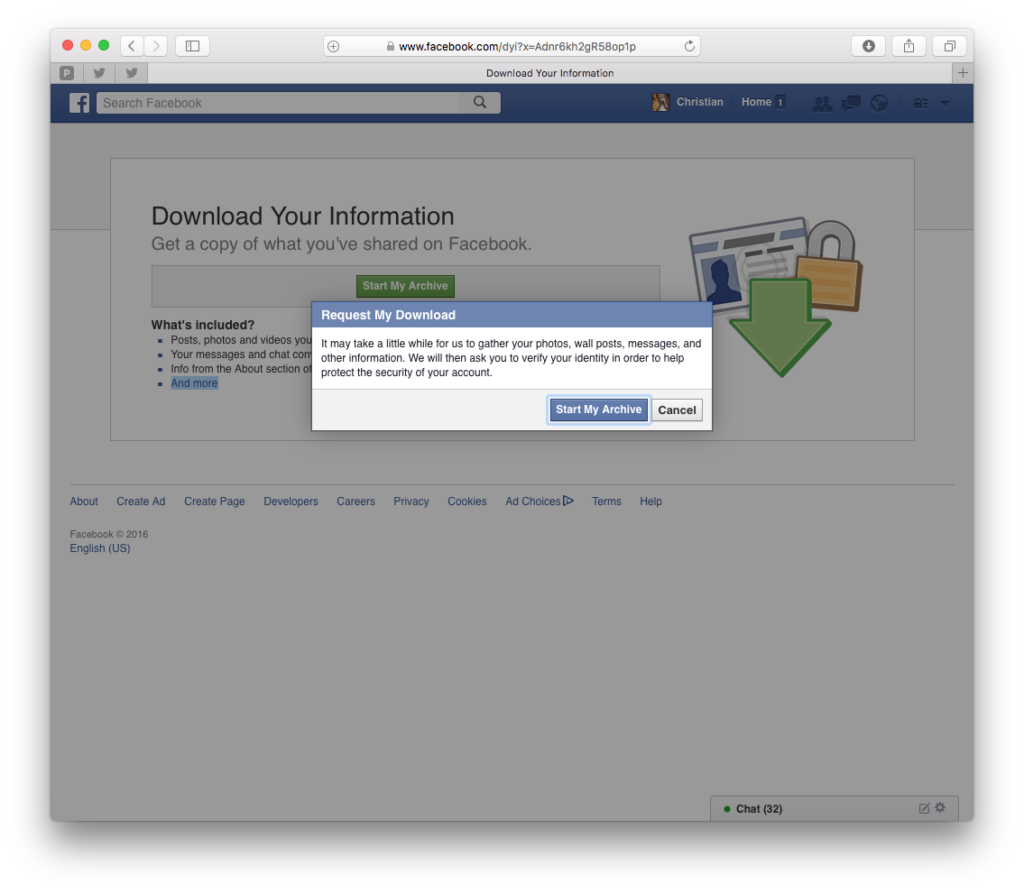Image resolution: width=1024 pixels, height=893 pixels.
Task: Show all tabs overview button
Action: click(950, 46)
